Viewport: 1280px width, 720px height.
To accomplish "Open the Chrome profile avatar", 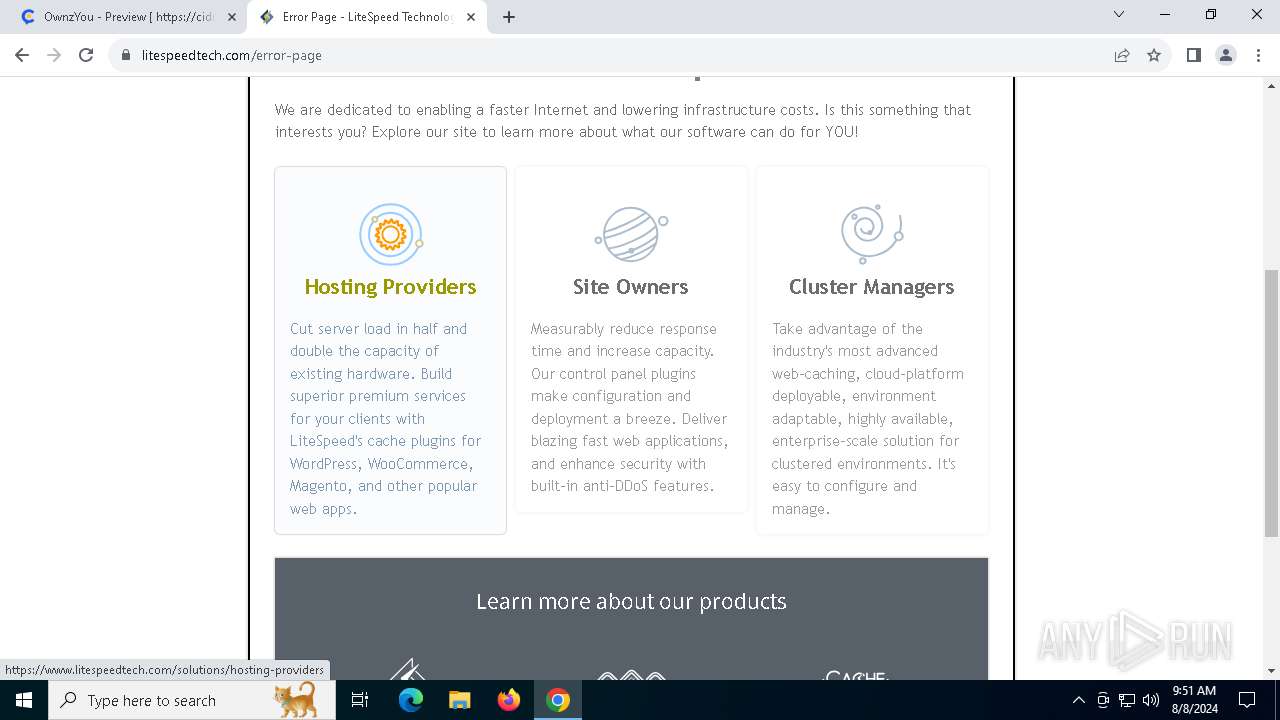I will point(1226,55).
